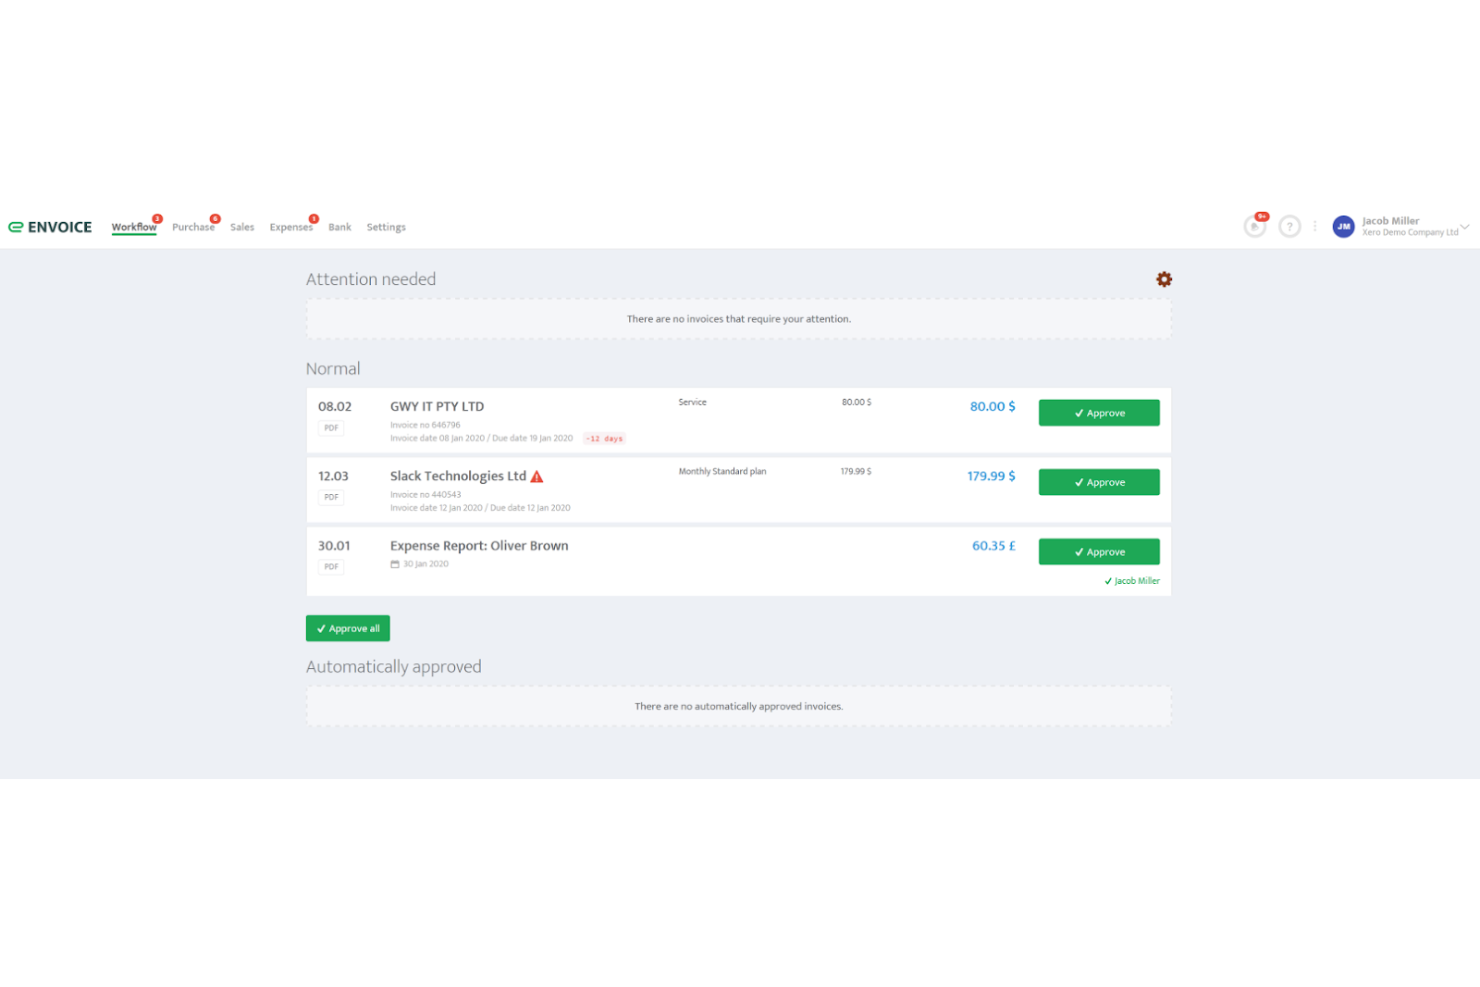
Task: Open the Expenses section
Action: 291,227
